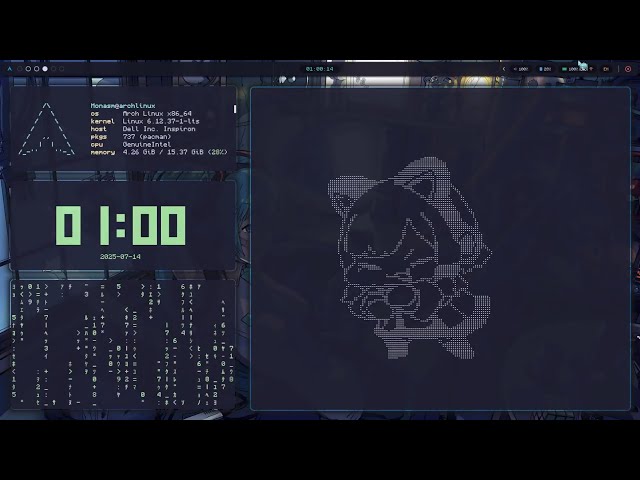The height and width of the screenshot is (480, 640).
Task: Select the active filled workspace dot
Action: (x=45, y=69)
